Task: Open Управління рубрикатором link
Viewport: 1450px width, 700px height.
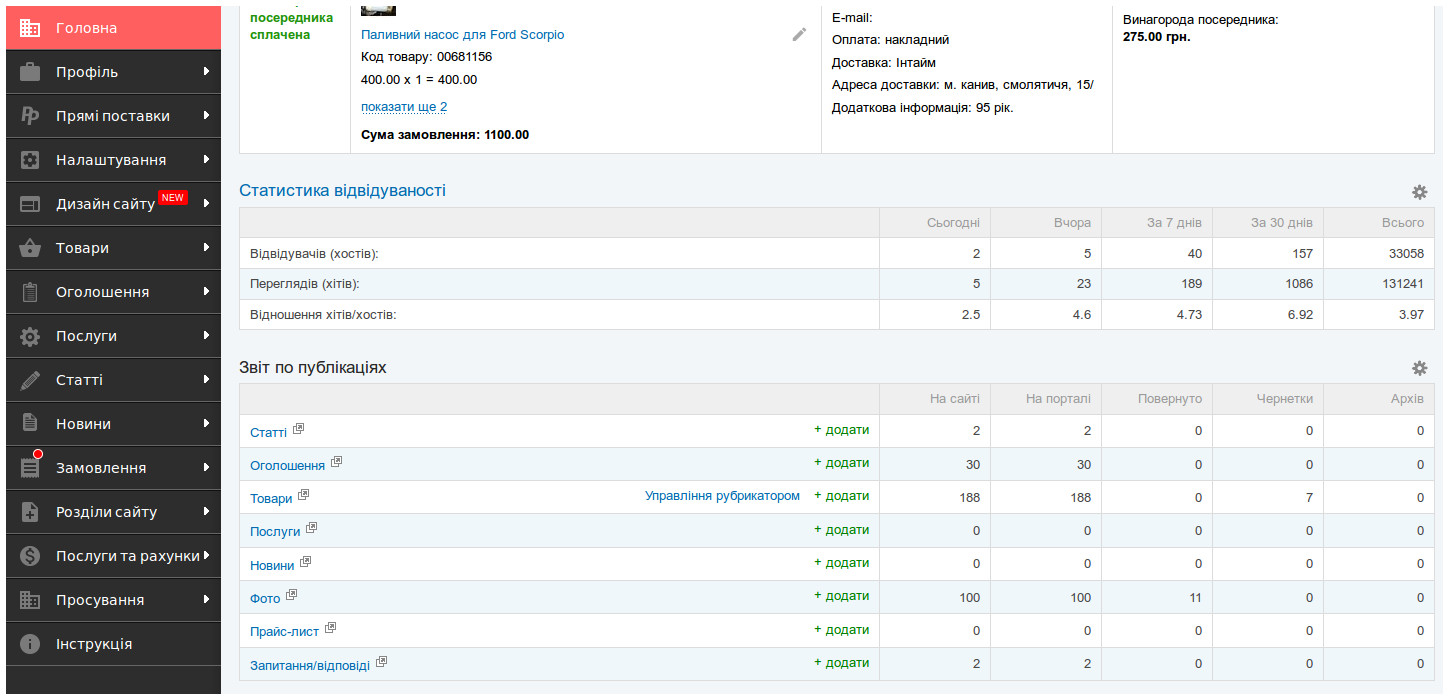Action: click(722, 496)
